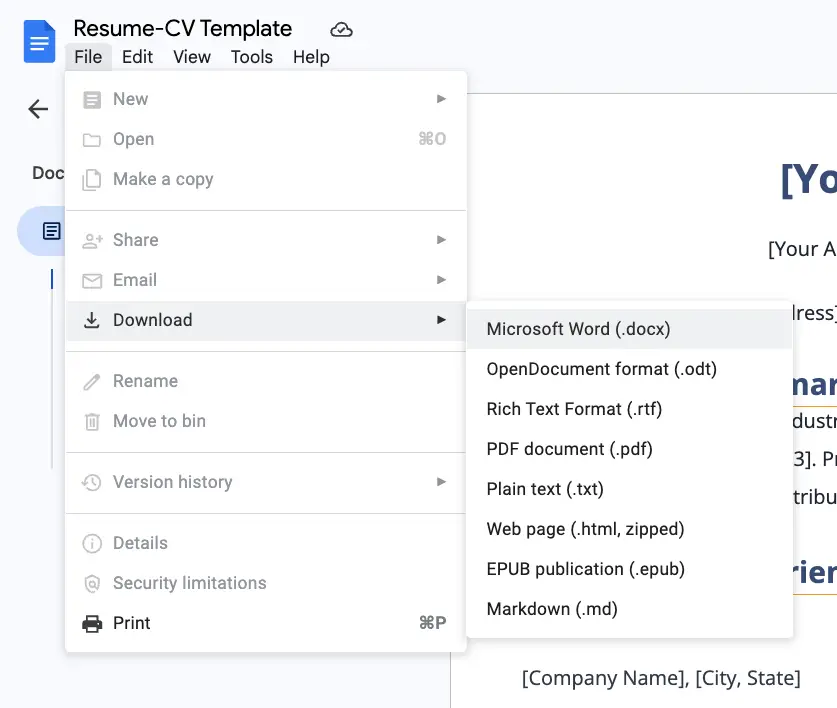Open the Tools menu

(251, 57)
